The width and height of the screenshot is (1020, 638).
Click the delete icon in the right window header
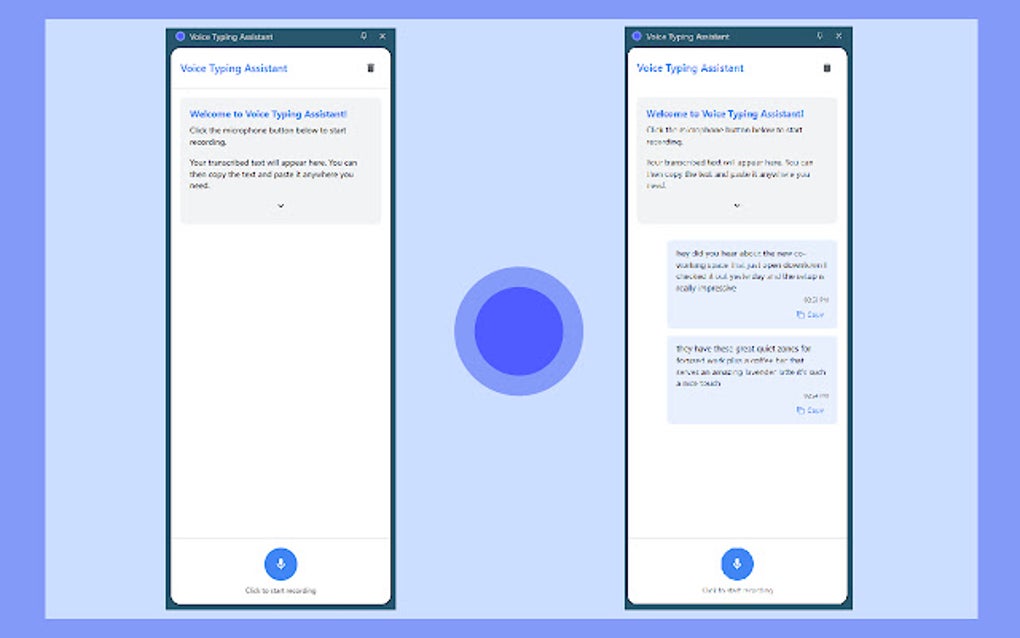(826, 68)
